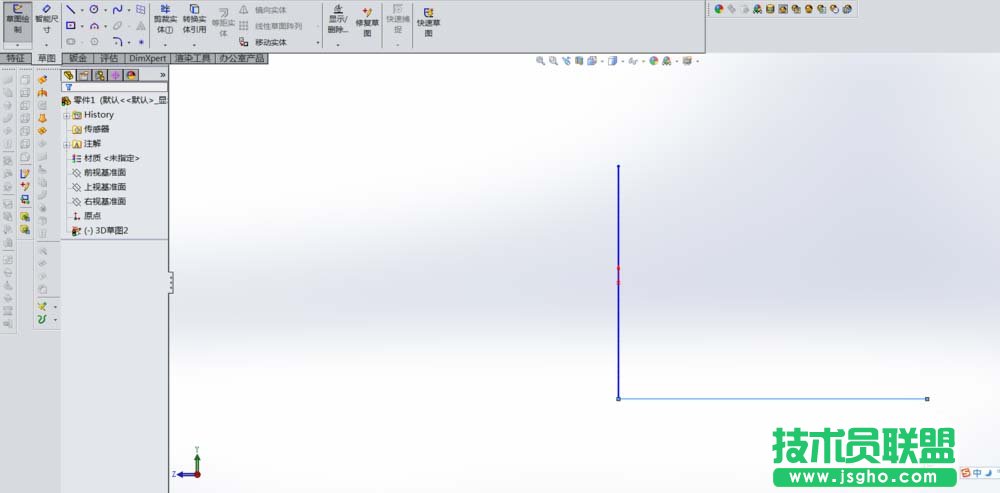Click 移动实体 move entities tool
The image size is (1000, 493).
pos(263,42)
